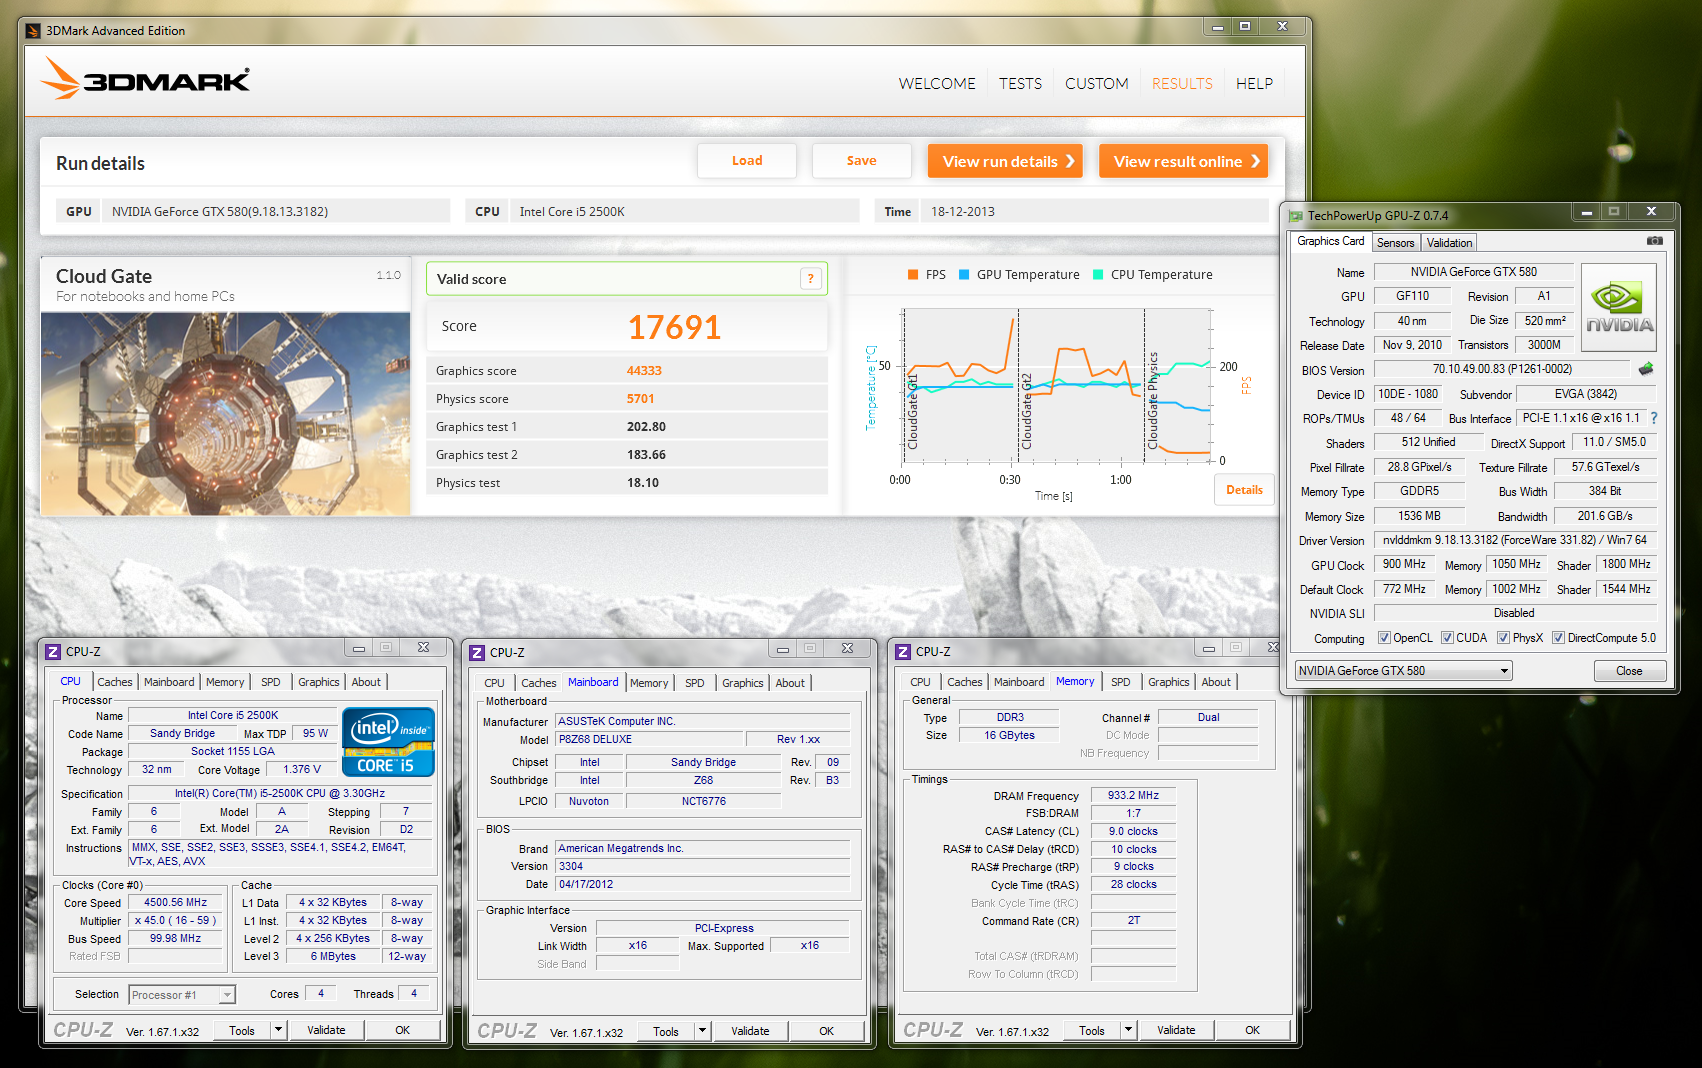Click the GPU Temperature blue legend square
This screenshot has height=1068, width=1702.
click(x=964, y=274)
